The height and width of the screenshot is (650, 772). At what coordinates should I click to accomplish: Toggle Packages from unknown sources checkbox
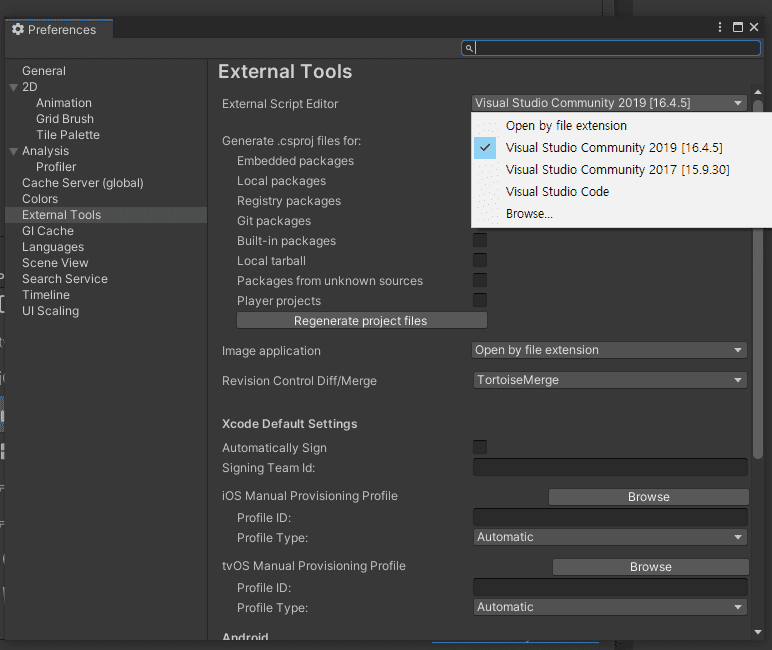[480, 280]
